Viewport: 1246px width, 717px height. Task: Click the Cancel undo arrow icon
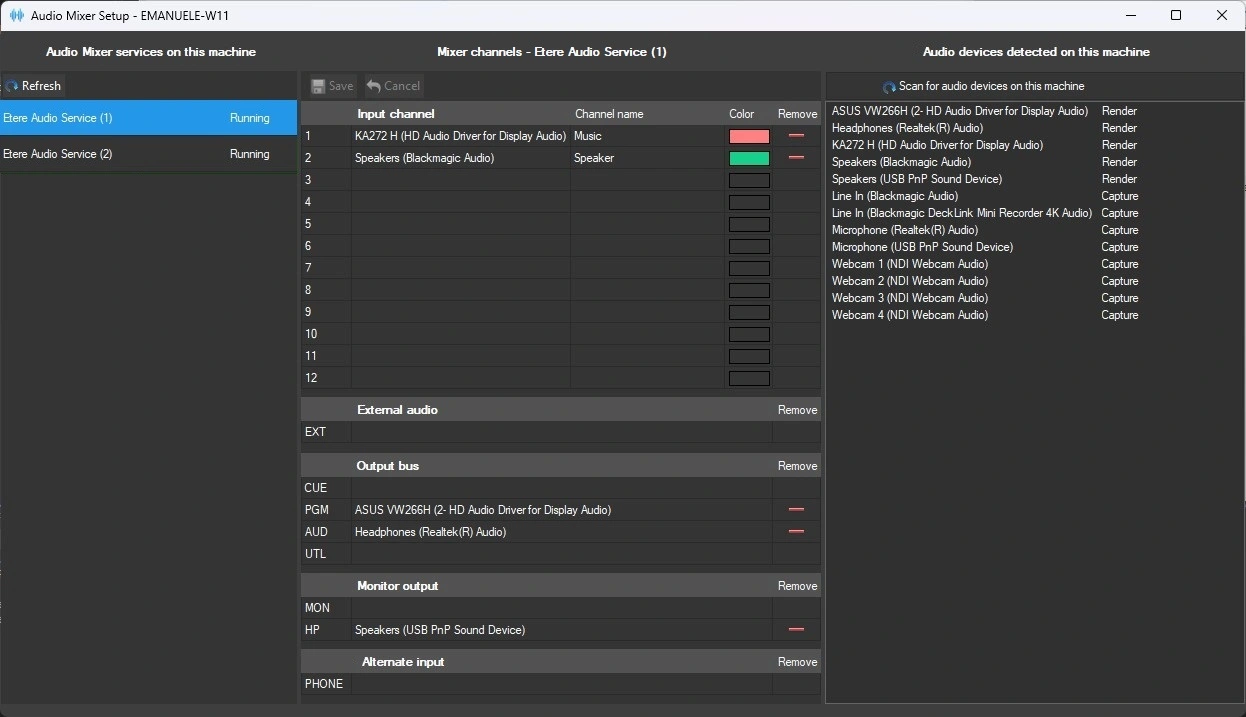tap(374, 86)
